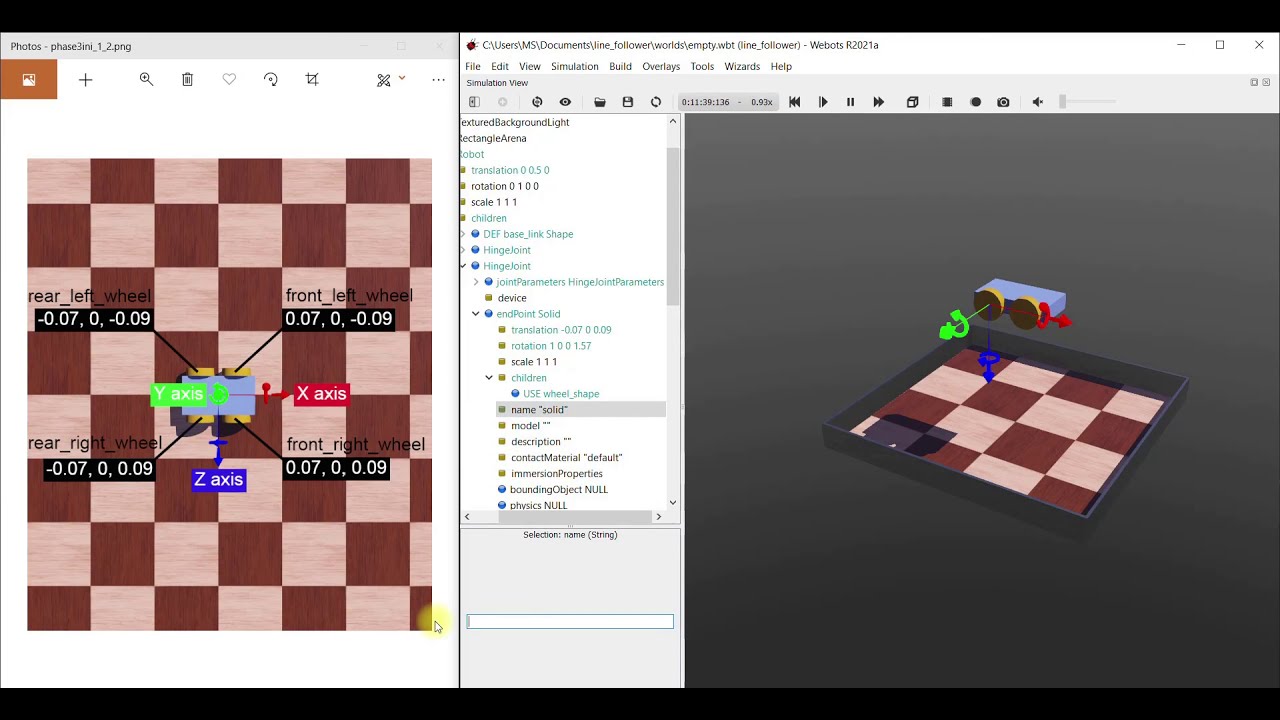Collapse the children node under endPoint Solid
Image resolution: width=1280 pixels, height=720 pixels.
tap(489, 378)
